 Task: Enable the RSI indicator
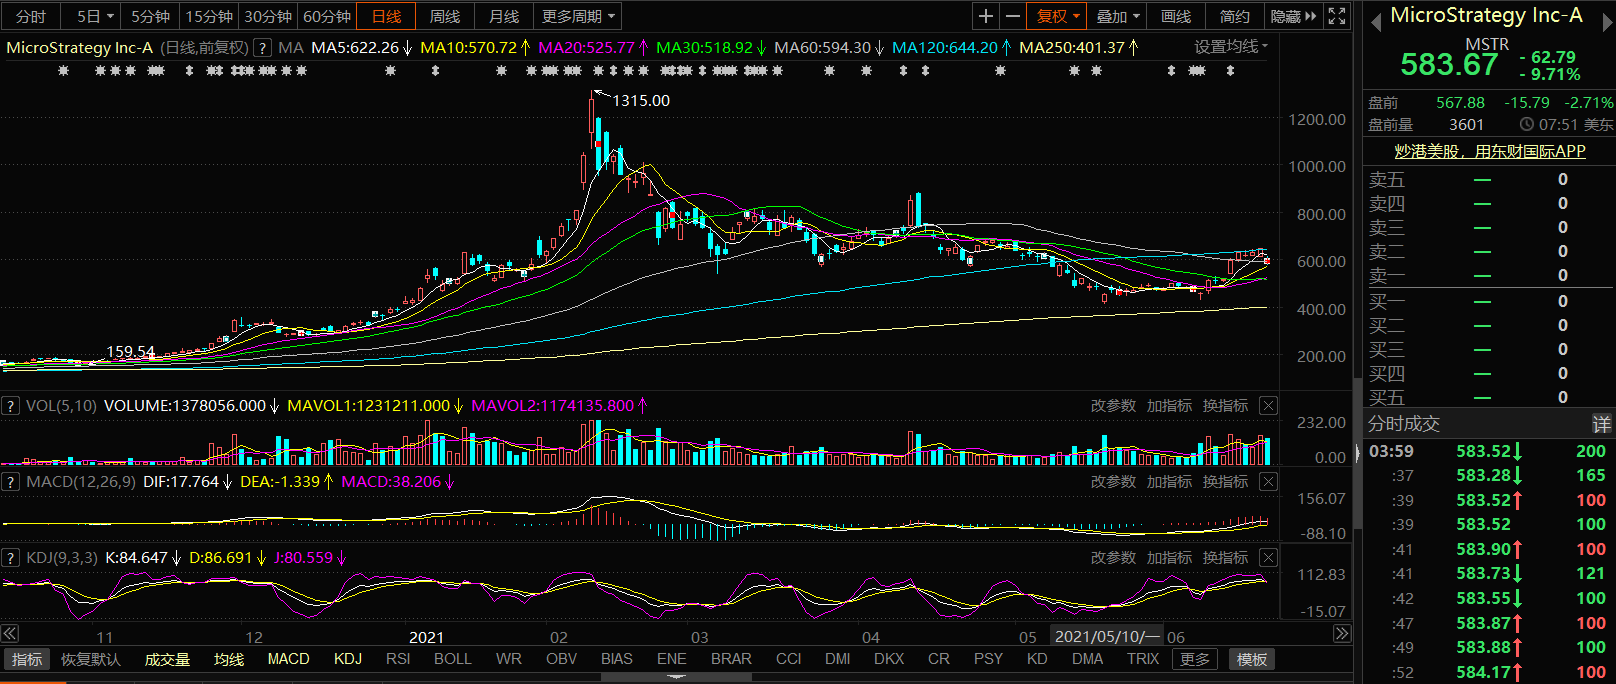[398, 660]
